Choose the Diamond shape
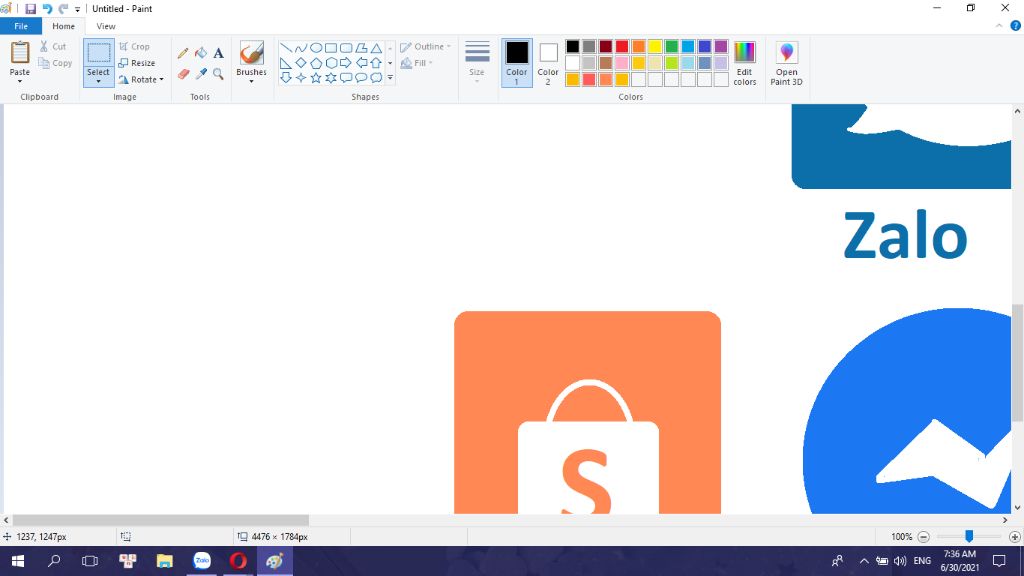The width and height of the screenshot is (1024, 576). pos(300,63)
